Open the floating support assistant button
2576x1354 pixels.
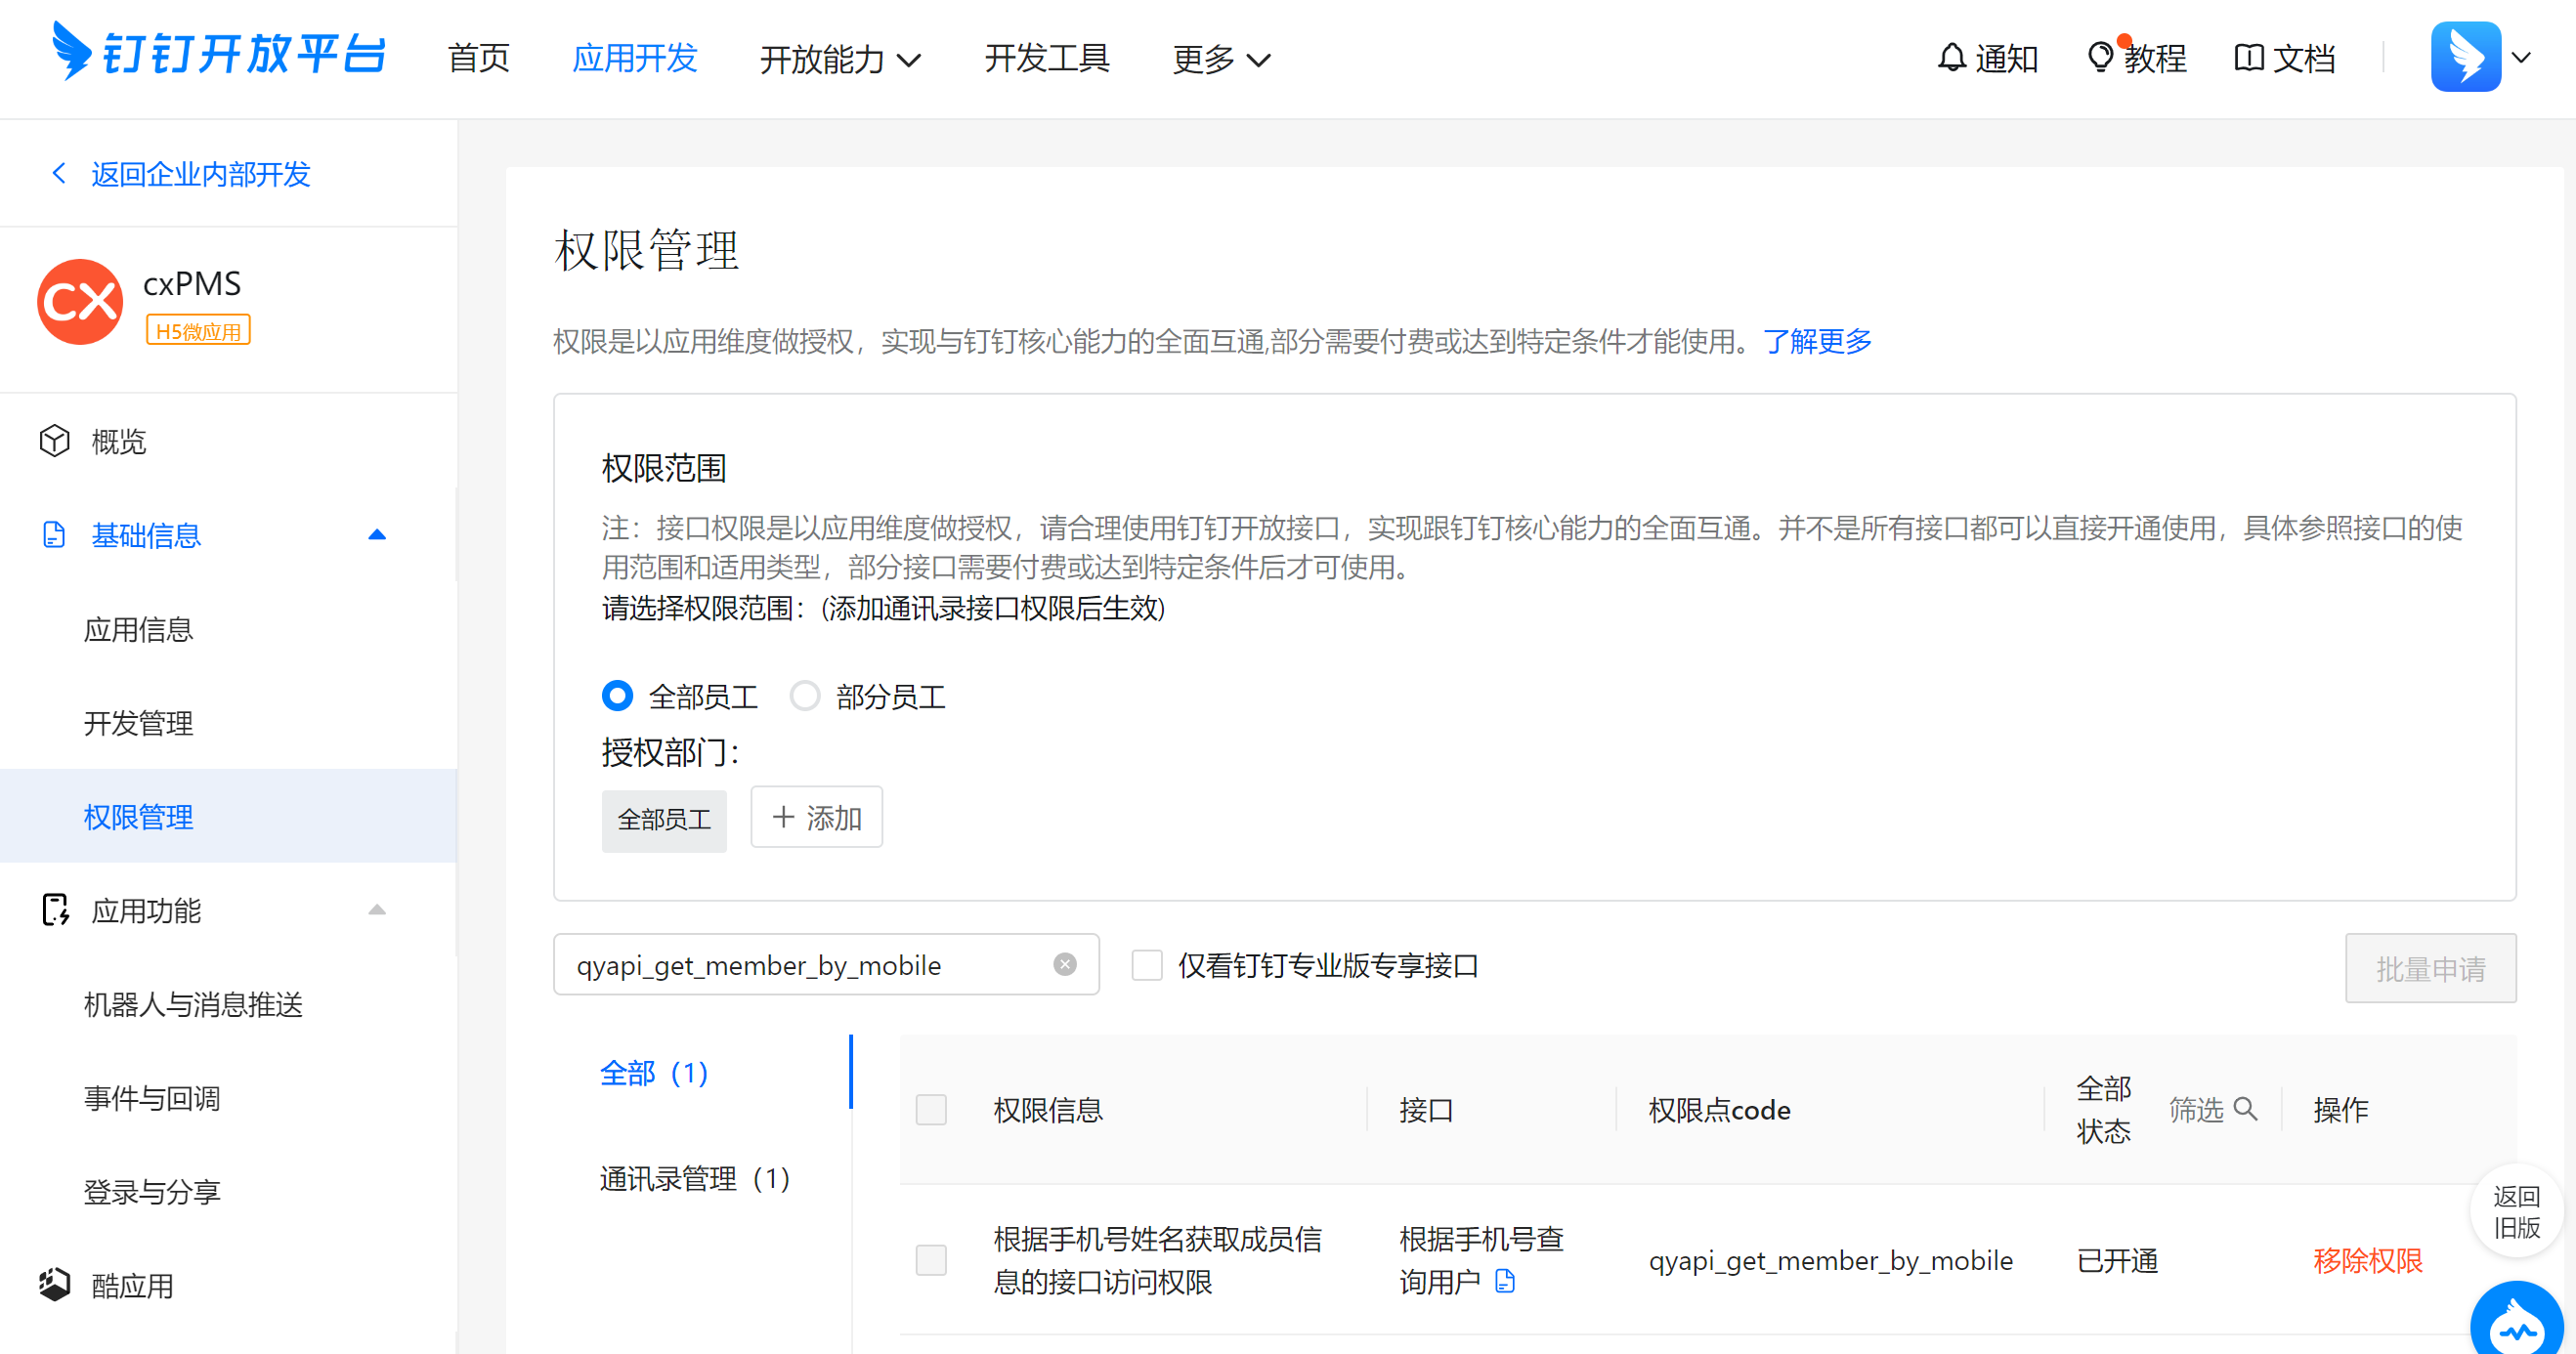[2517, 1320]
